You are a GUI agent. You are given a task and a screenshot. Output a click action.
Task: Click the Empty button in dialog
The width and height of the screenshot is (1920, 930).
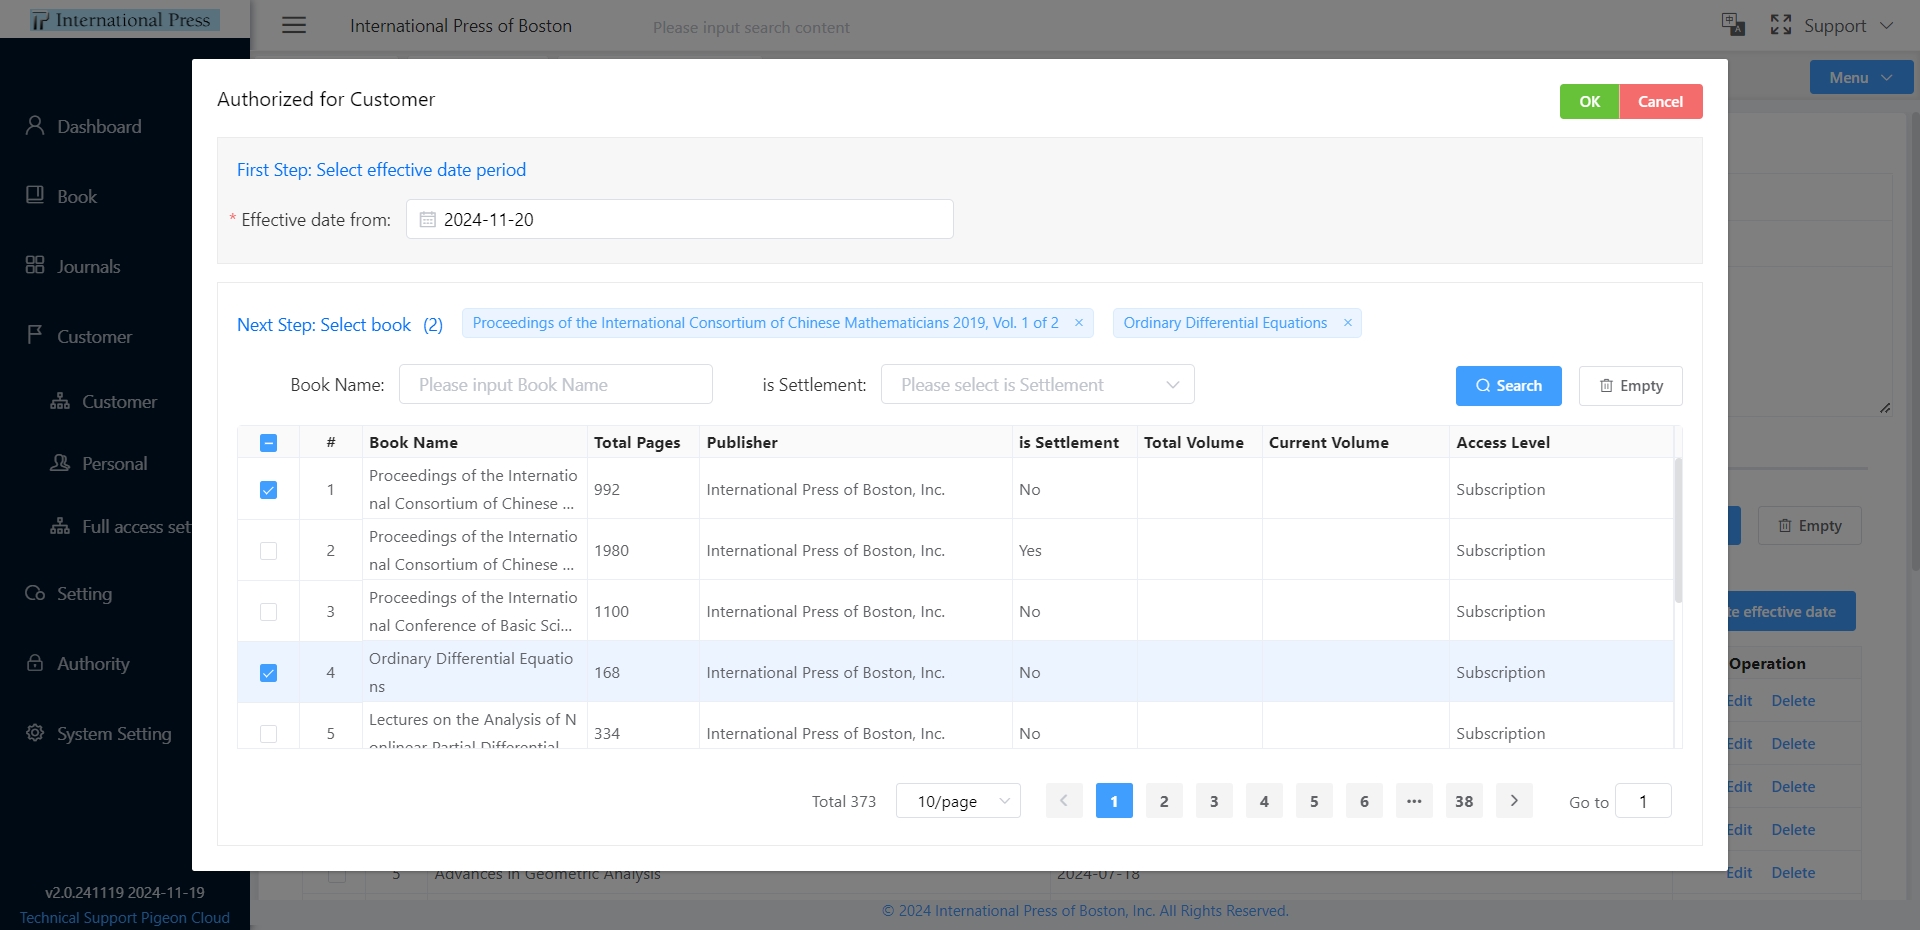tap(1630, 386)
